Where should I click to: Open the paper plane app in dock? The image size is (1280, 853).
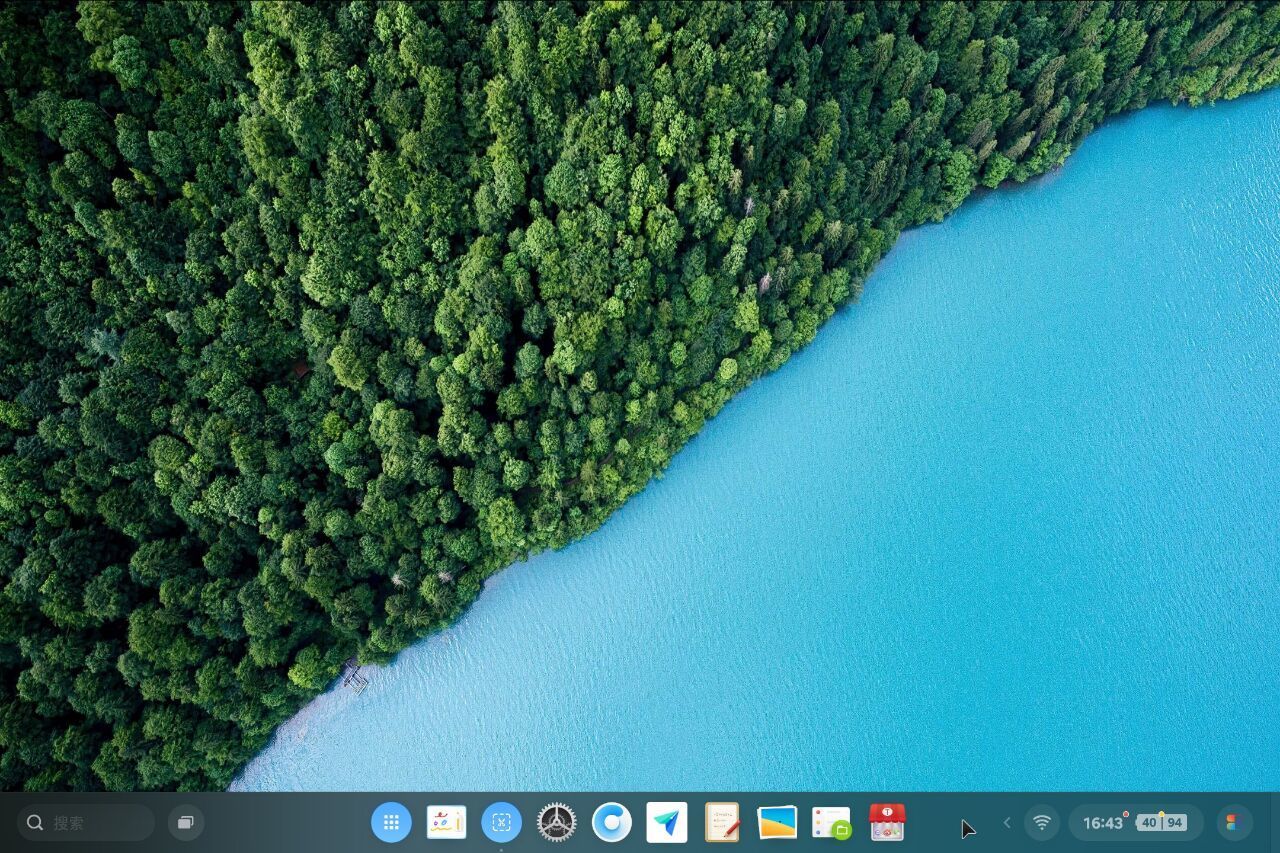click(x=666, y=823)
